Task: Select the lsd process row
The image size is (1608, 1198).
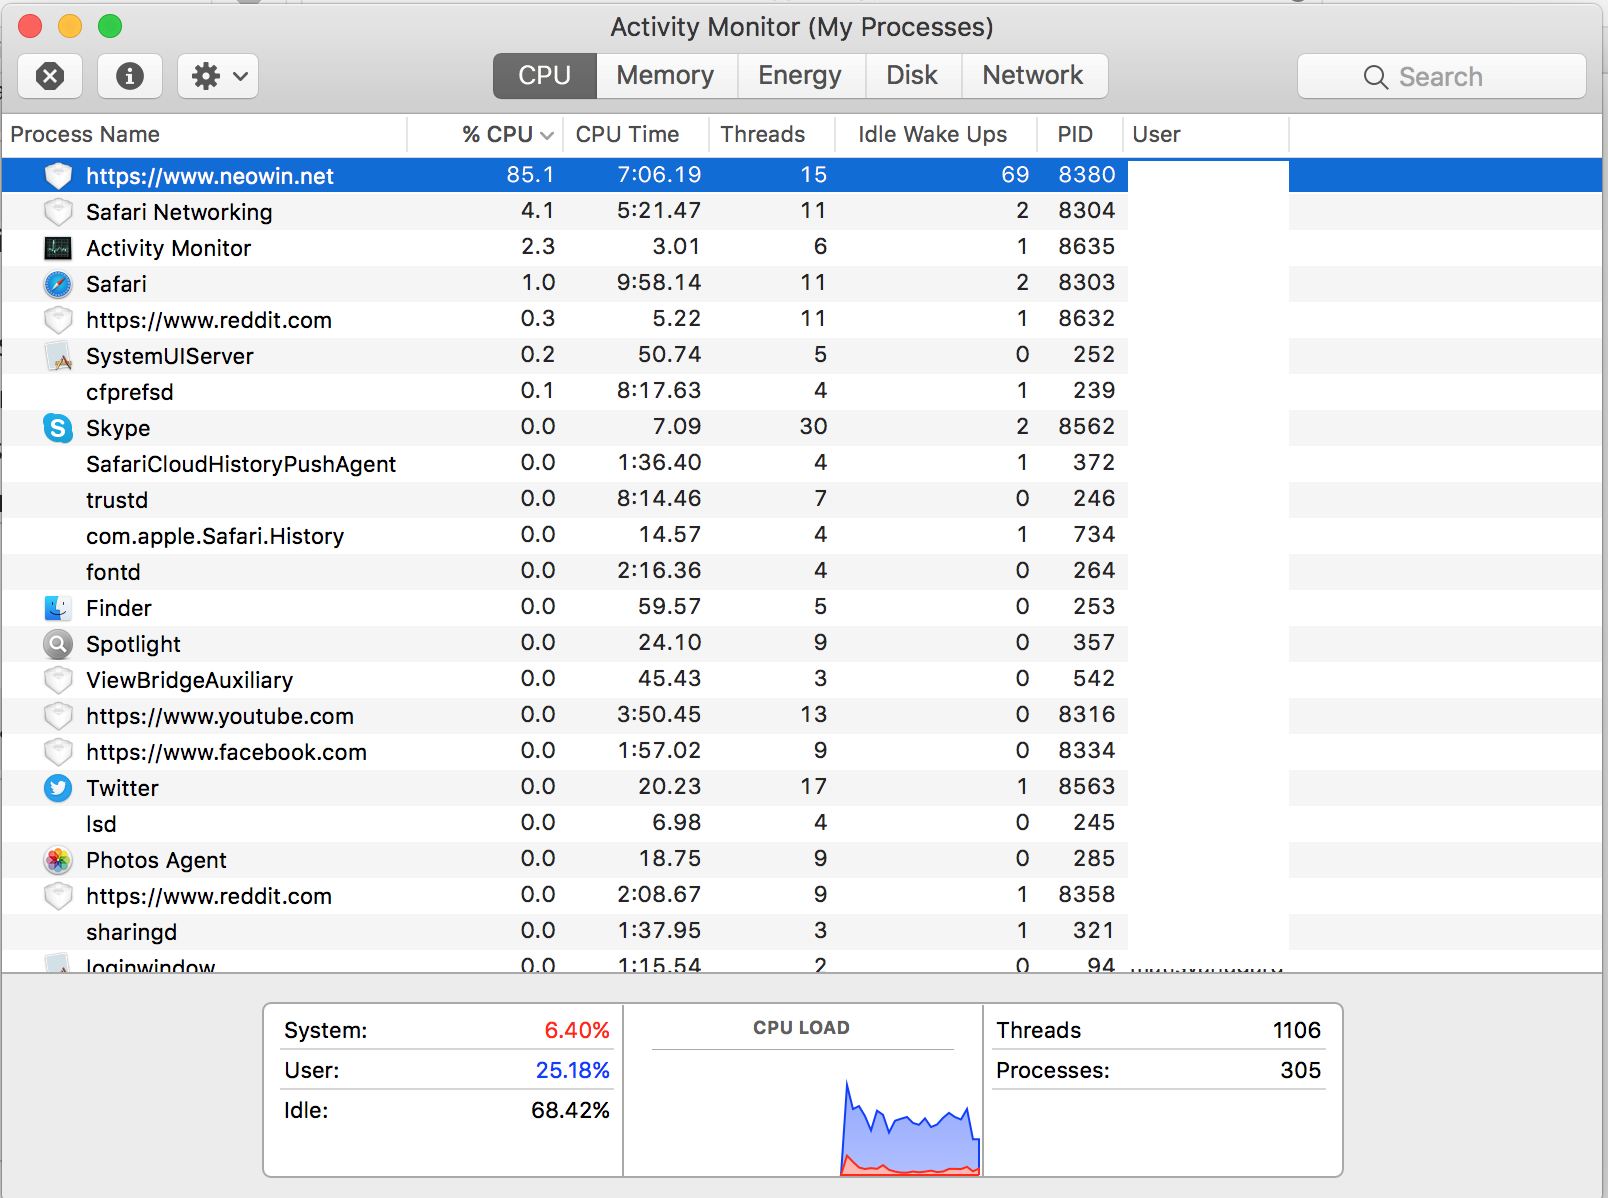Action: 802,824
